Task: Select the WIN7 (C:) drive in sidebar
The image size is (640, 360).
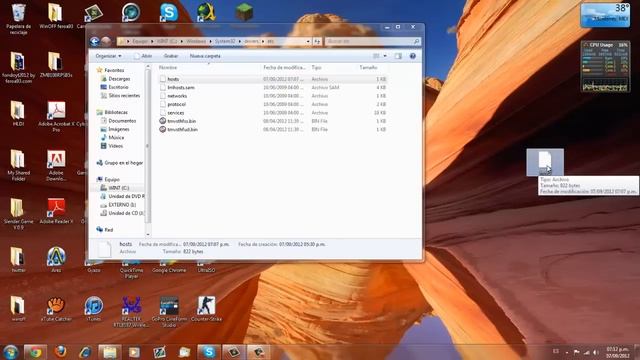Action: click(x=118, y=188)
